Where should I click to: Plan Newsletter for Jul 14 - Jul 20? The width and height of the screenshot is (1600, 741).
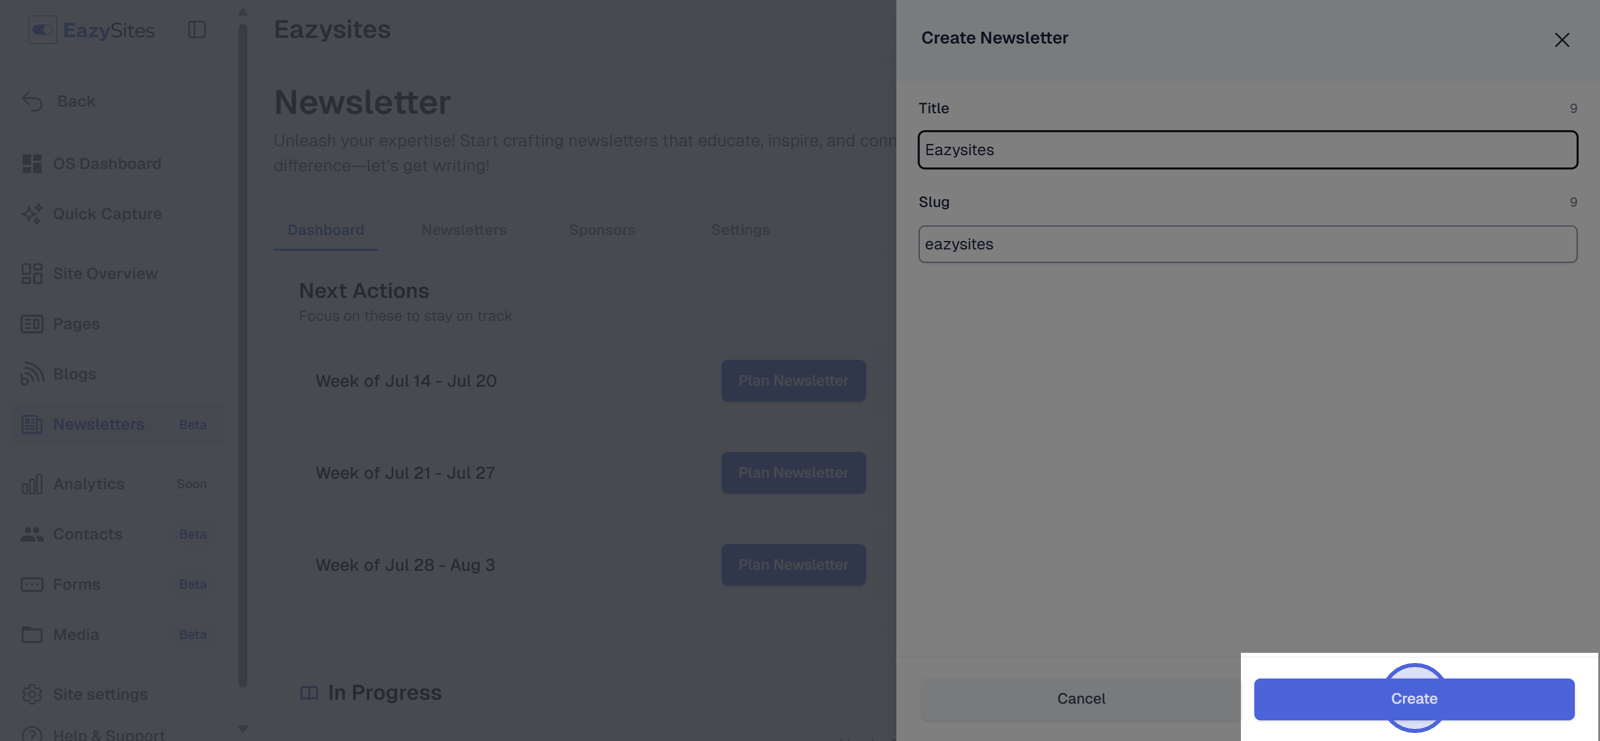click(794, 381)
